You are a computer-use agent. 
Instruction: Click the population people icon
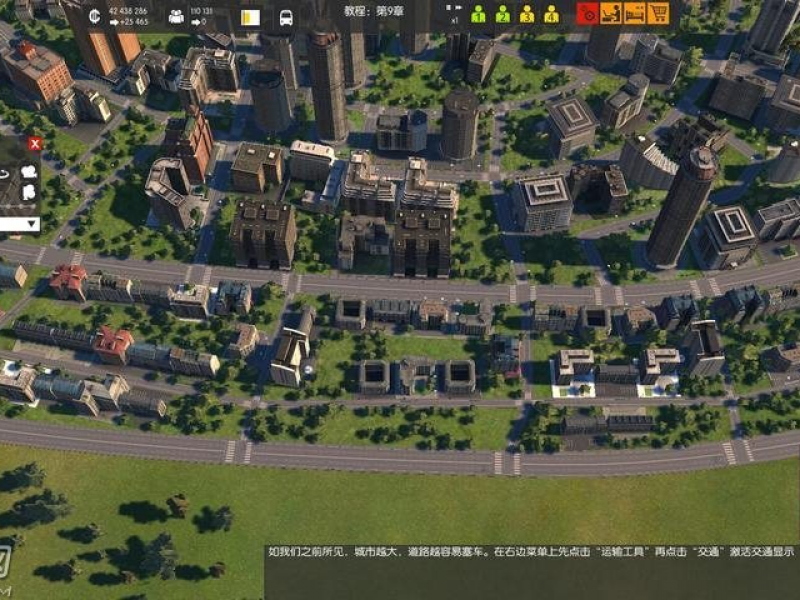coord(176,17)
